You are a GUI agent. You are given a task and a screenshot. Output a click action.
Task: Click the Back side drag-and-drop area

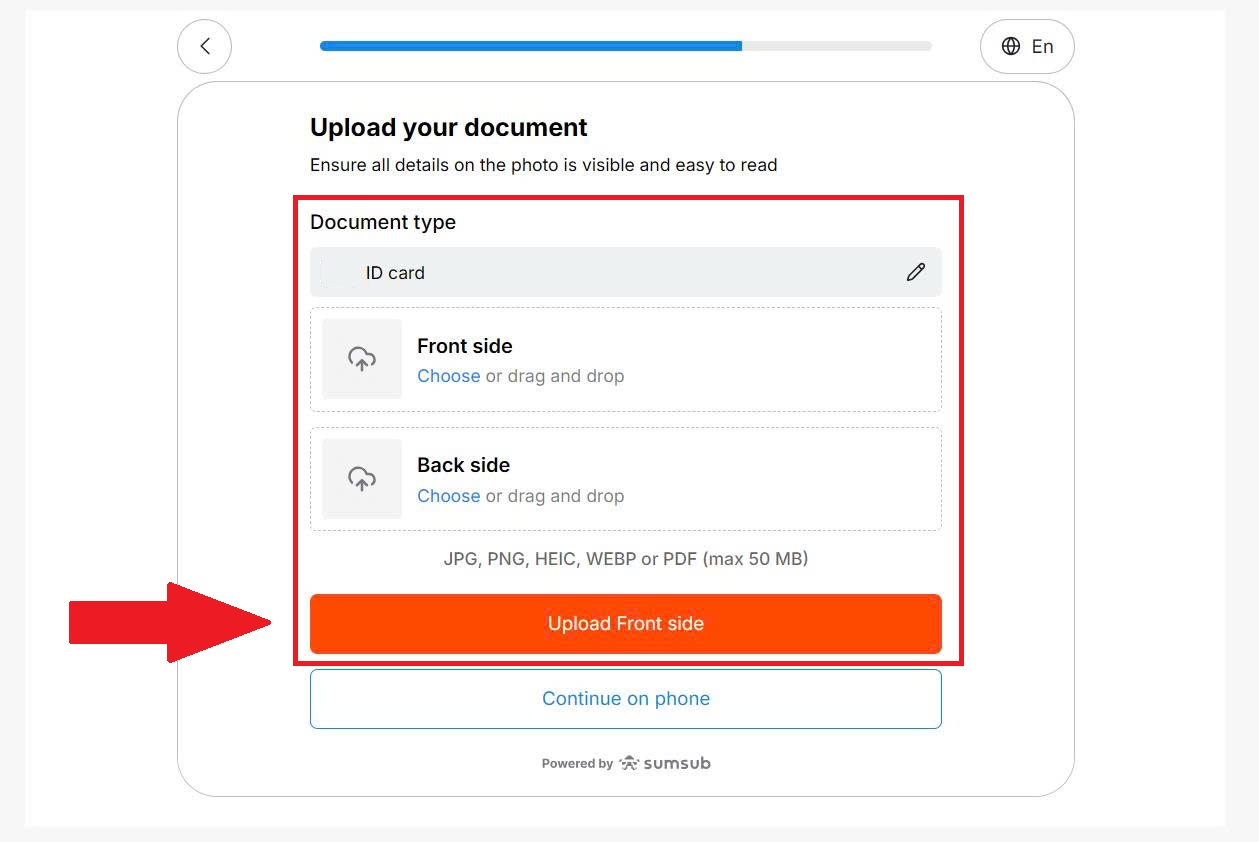626,478
